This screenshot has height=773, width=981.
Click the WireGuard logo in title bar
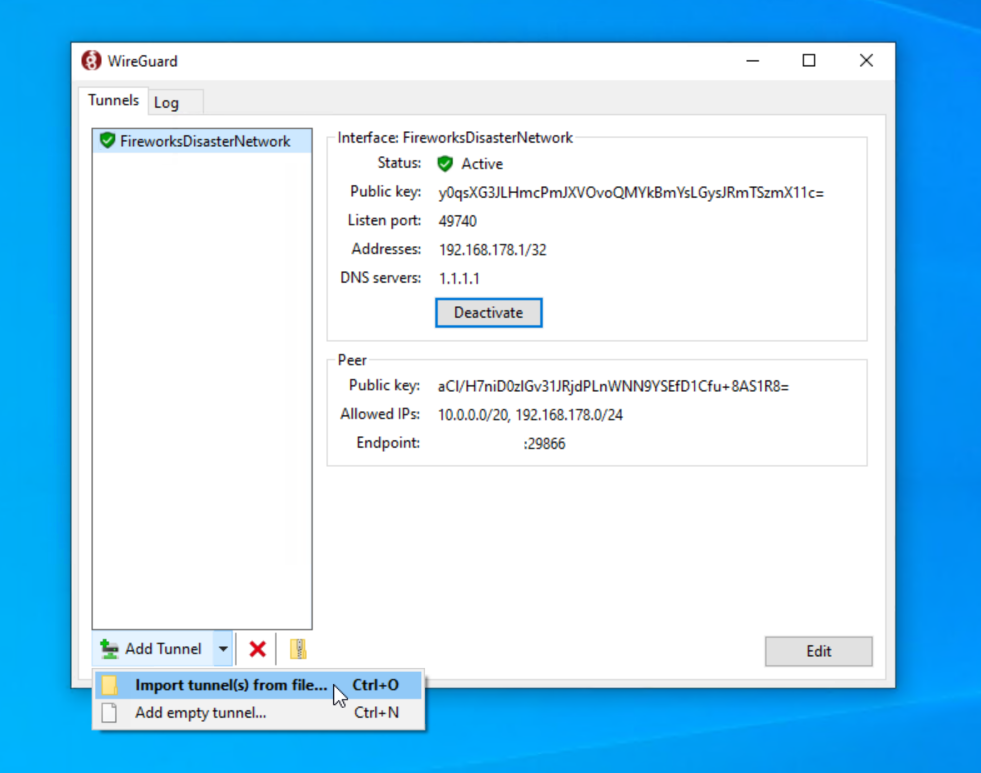(91, 61)
